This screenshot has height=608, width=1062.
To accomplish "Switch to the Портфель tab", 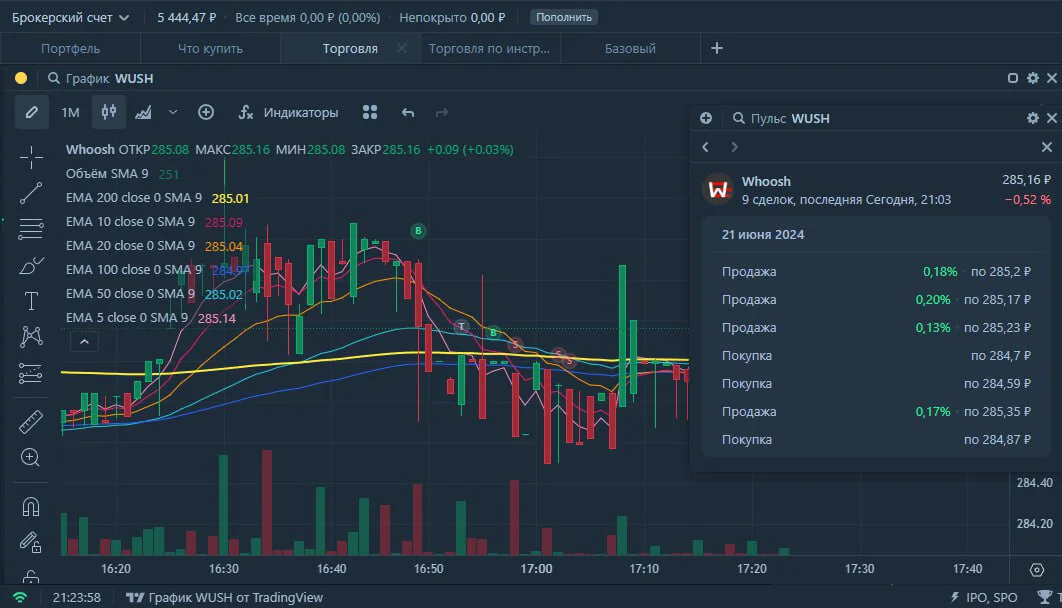I will pyautogui.click(x=70, y=49).
